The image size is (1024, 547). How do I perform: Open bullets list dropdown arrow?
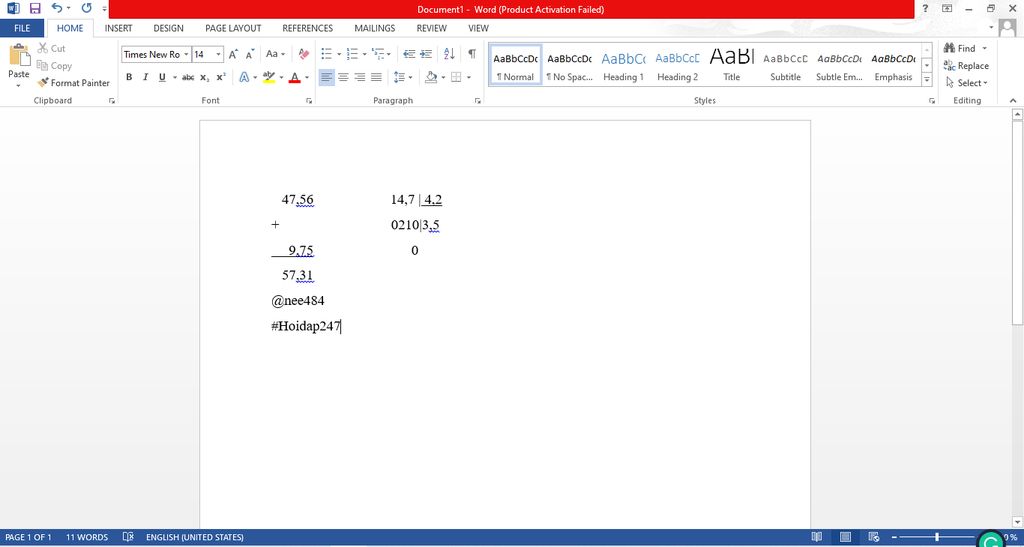(x=339, y=54)
